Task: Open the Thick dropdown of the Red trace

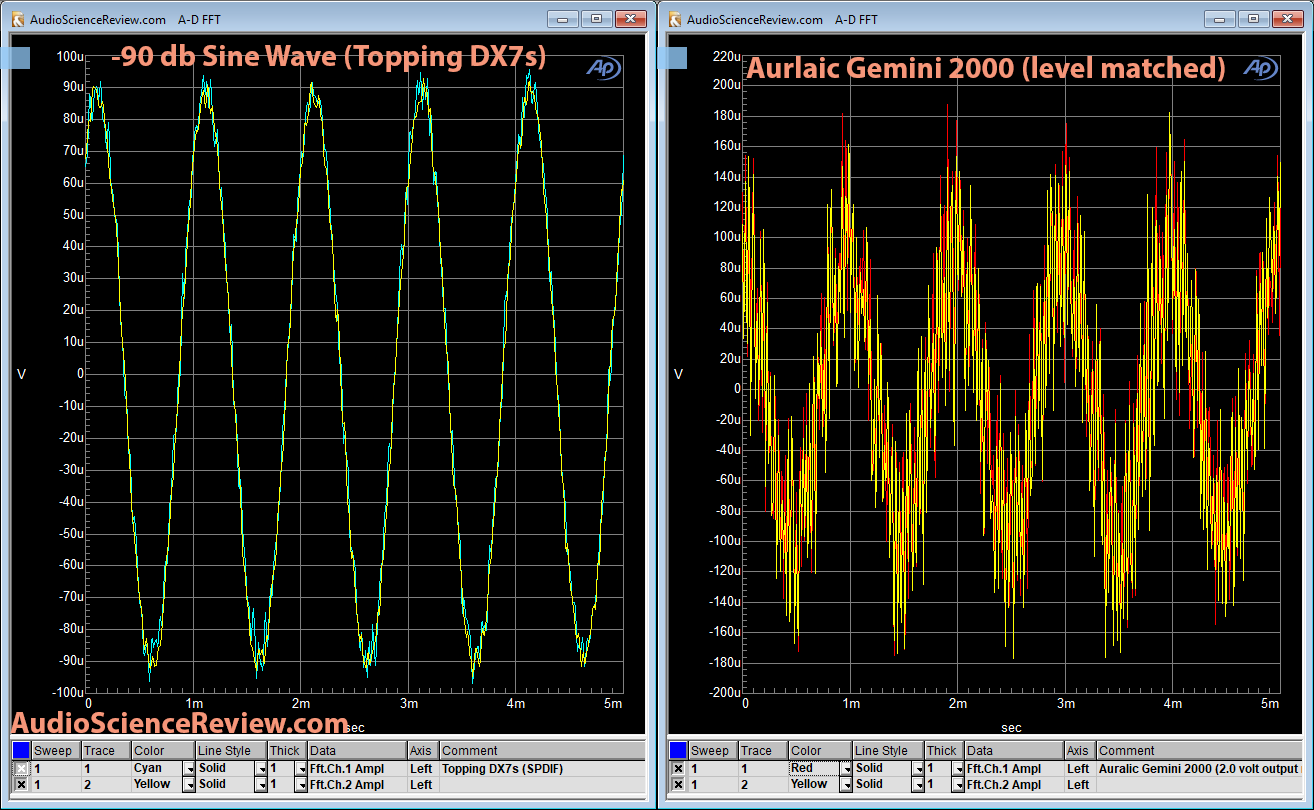Action: [x=958, y=768]
